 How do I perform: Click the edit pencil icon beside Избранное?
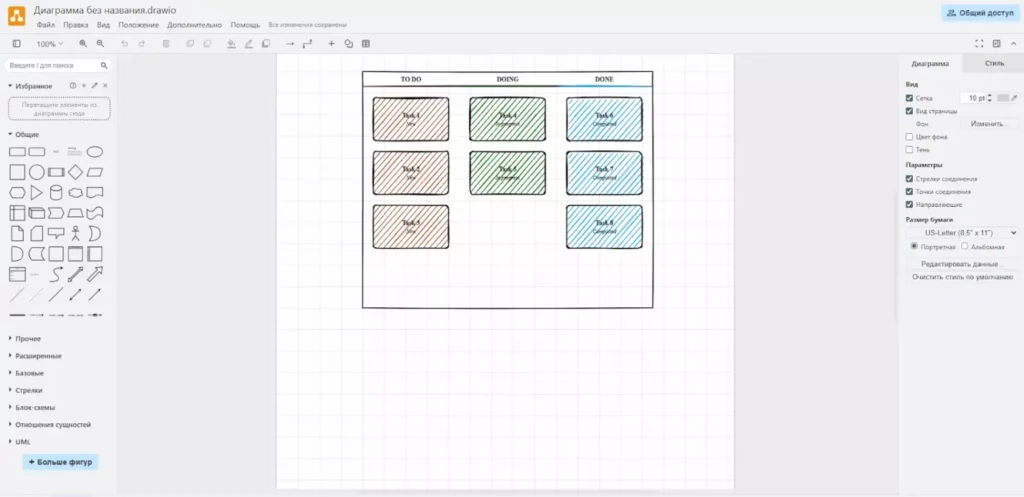(94, 86)
